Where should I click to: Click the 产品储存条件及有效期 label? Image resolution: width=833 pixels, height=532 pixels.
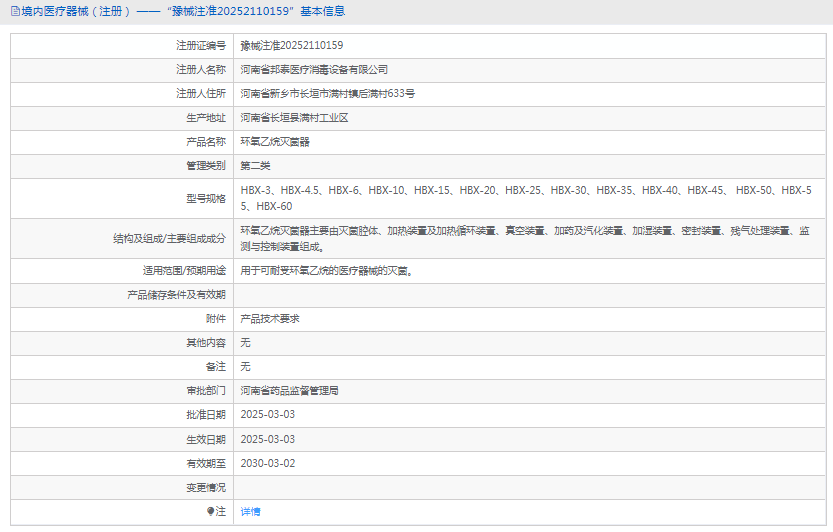pyautogui.click(x=176, y=295)
